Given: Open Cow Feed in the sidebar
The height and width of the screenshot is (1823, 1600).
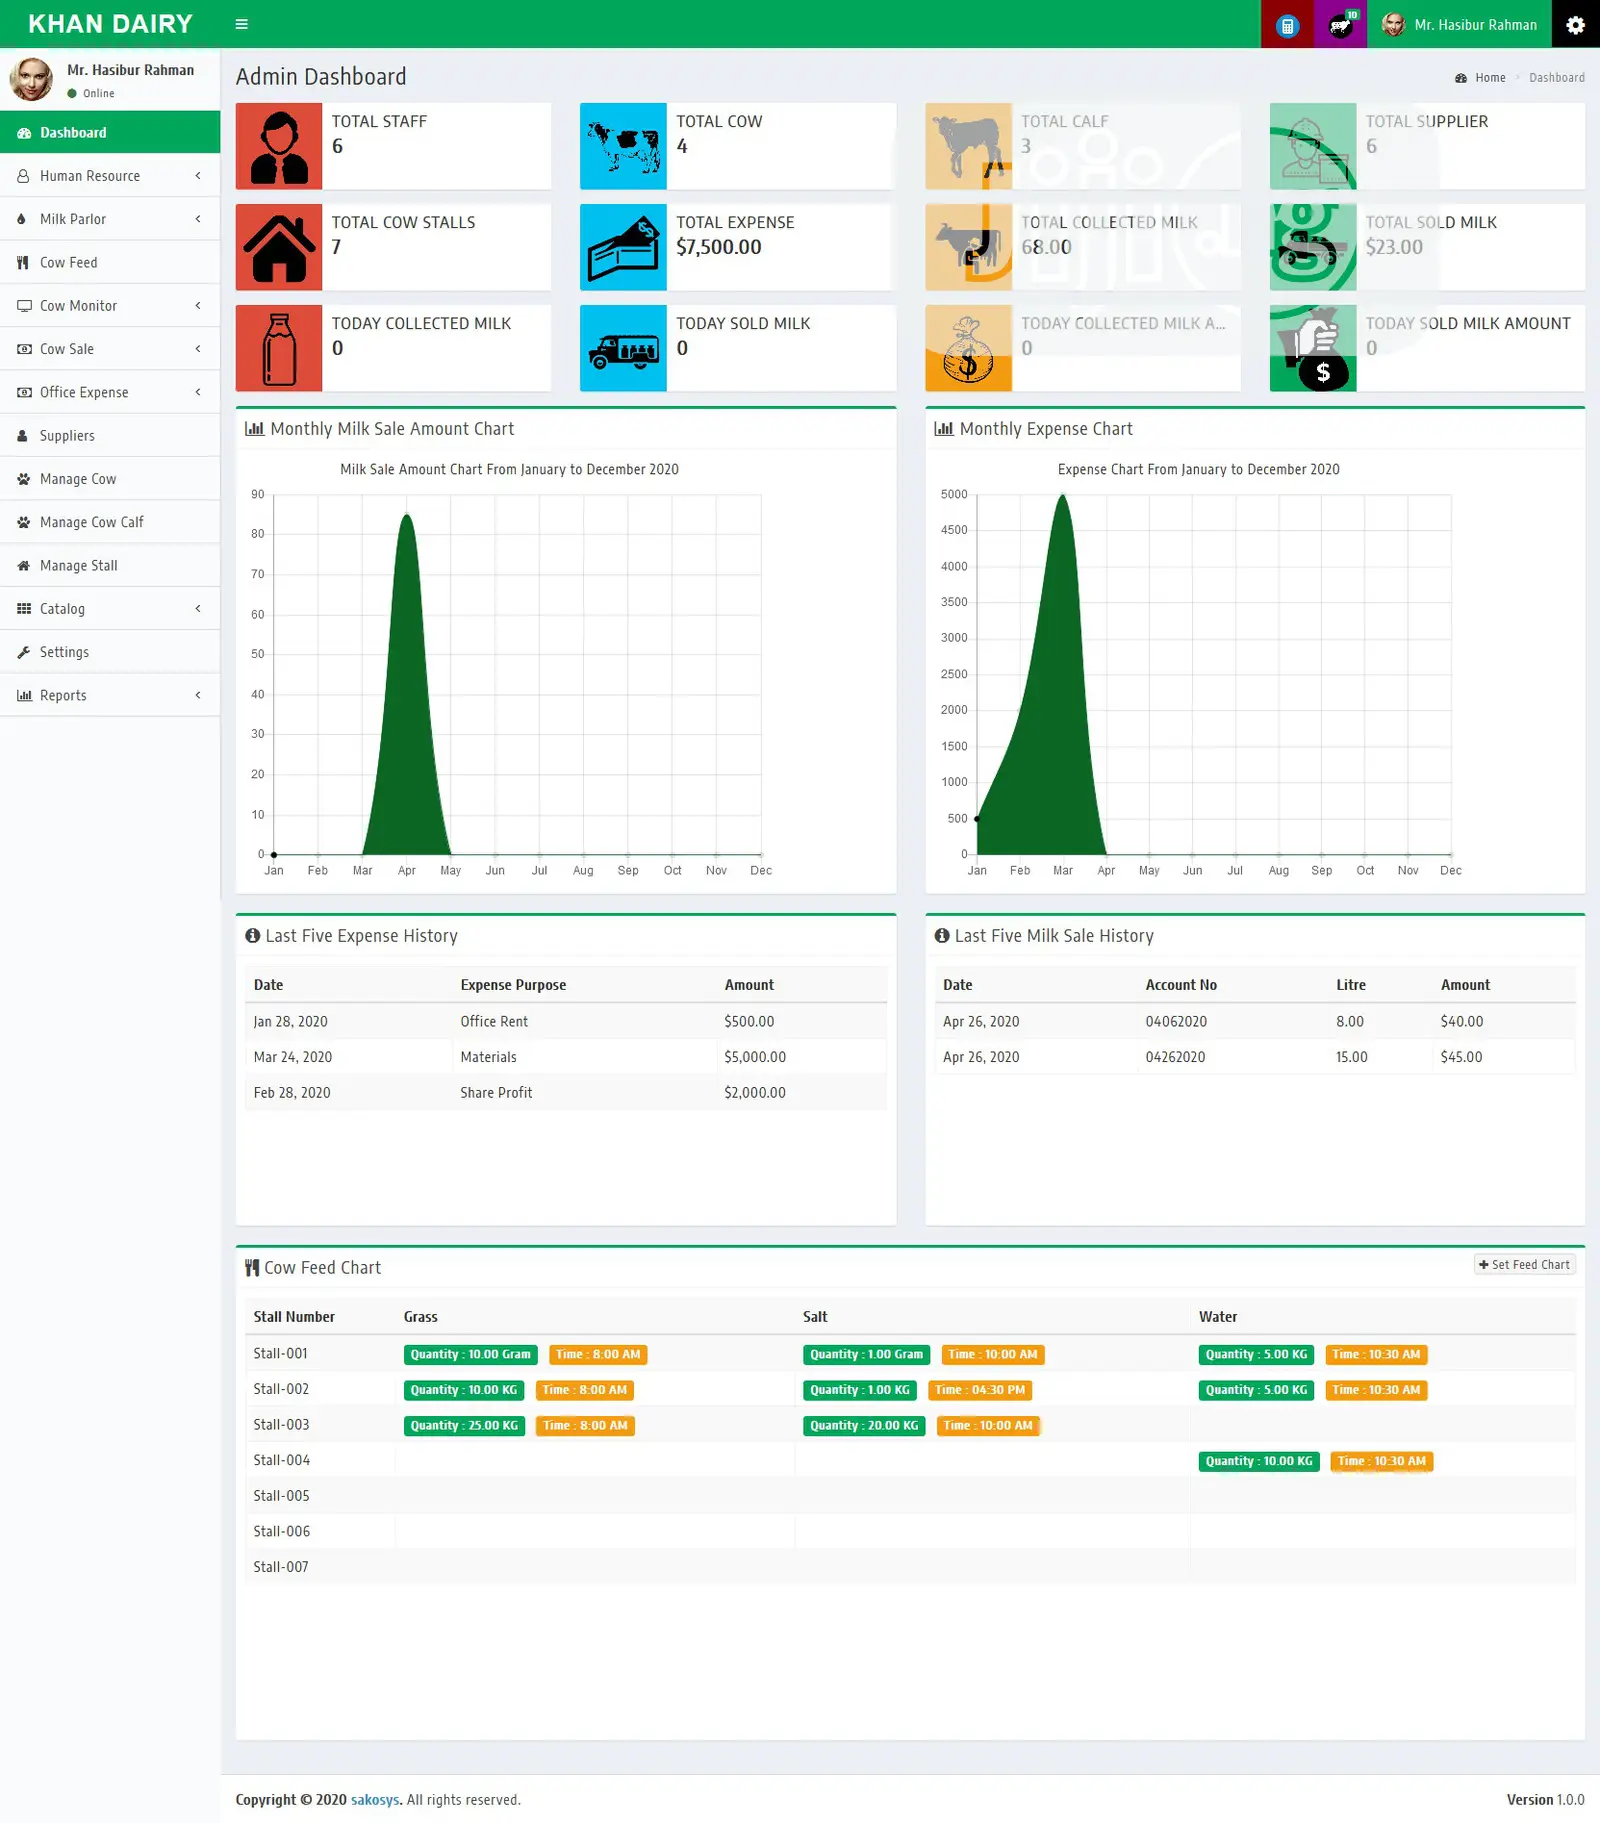Looking at the screenshot, I should (x=110, y=263).
